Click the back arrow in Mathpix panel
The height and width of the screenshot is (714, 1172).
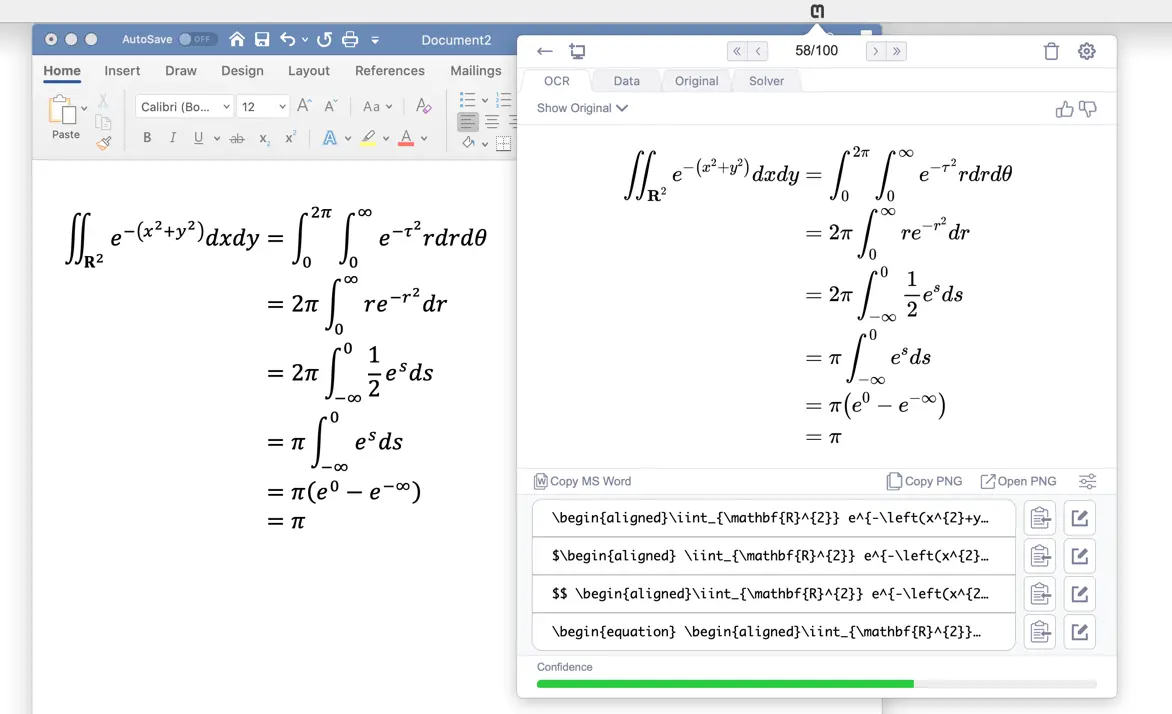tap(544, 51)
